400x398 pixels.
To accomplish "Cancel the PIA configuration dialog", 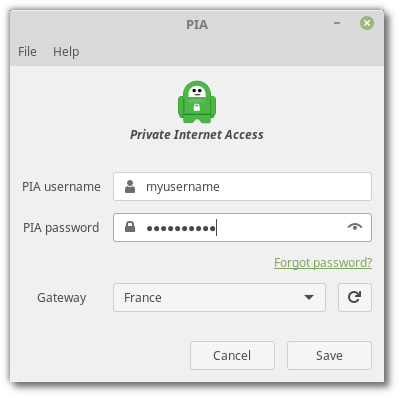I will (232, 355).
